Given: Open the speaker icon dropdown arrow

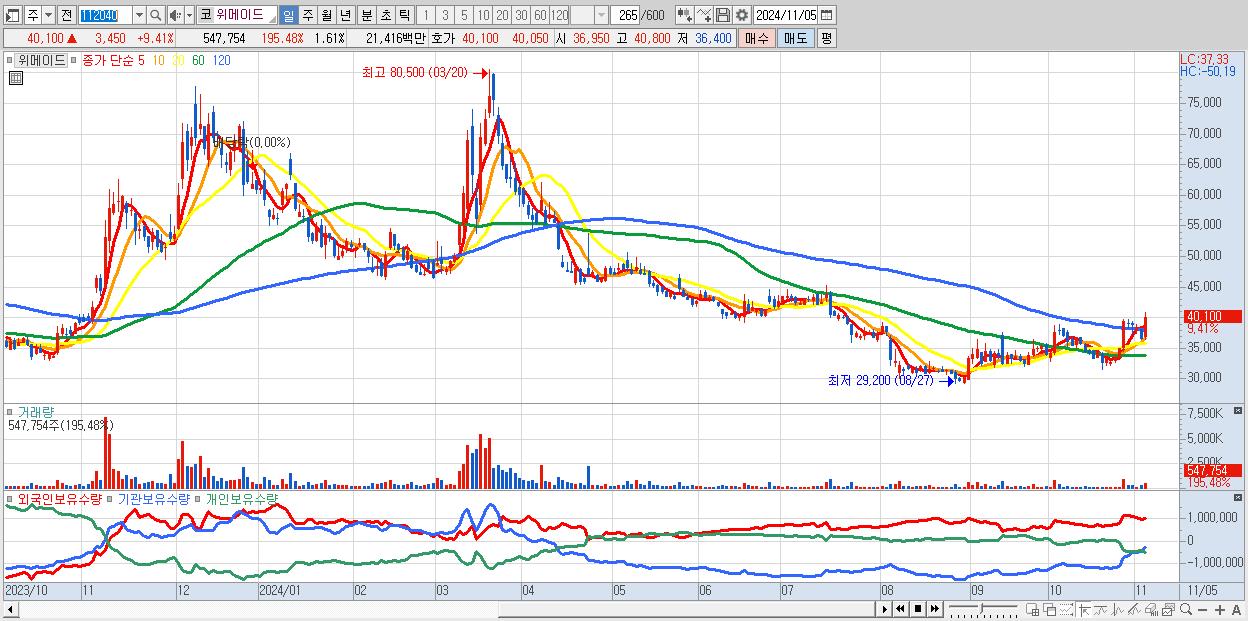Looking at the screenshot, I should click(189, 15).
